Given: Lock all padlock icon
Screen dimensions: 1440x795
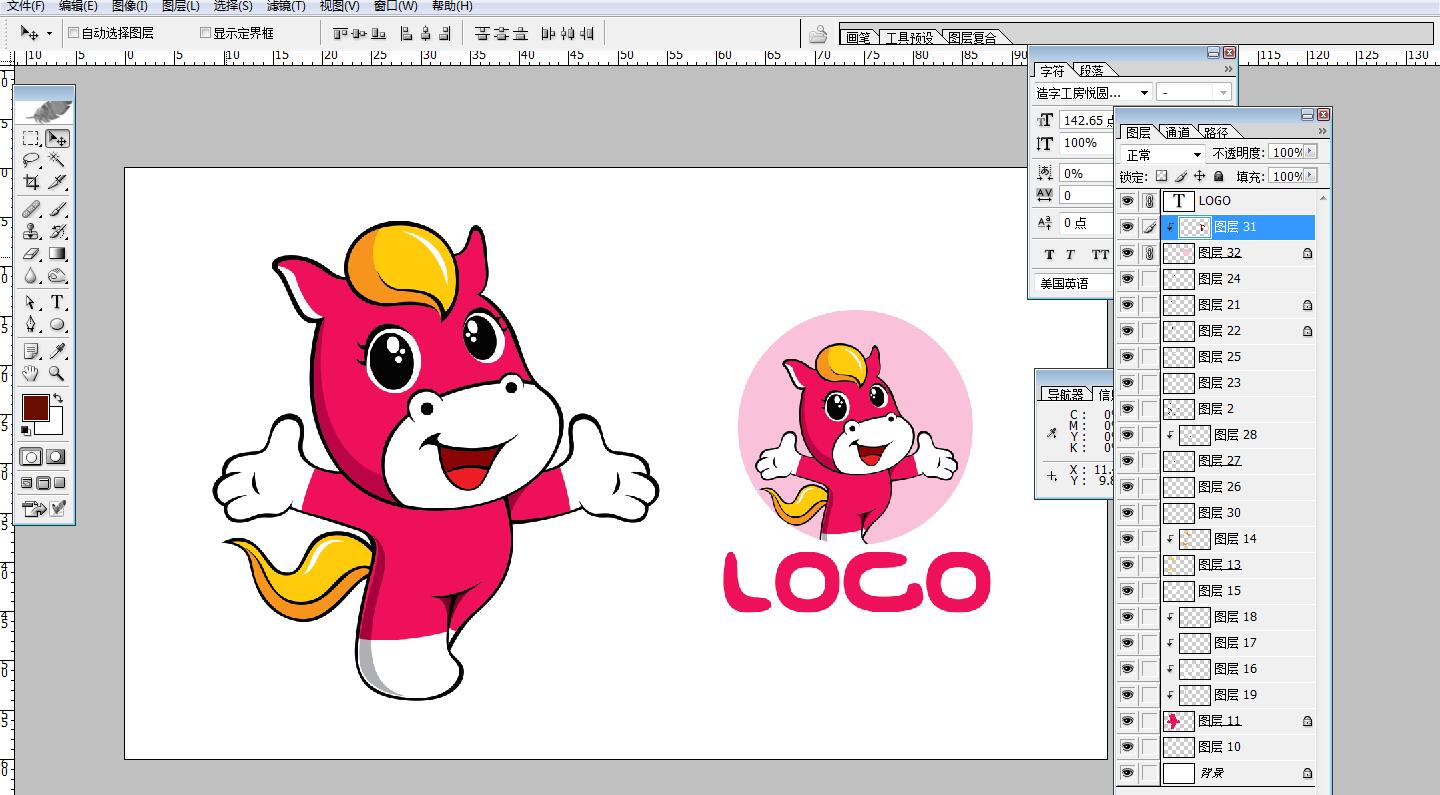Looking at the screenshot, I should (x=1218, y=176).
